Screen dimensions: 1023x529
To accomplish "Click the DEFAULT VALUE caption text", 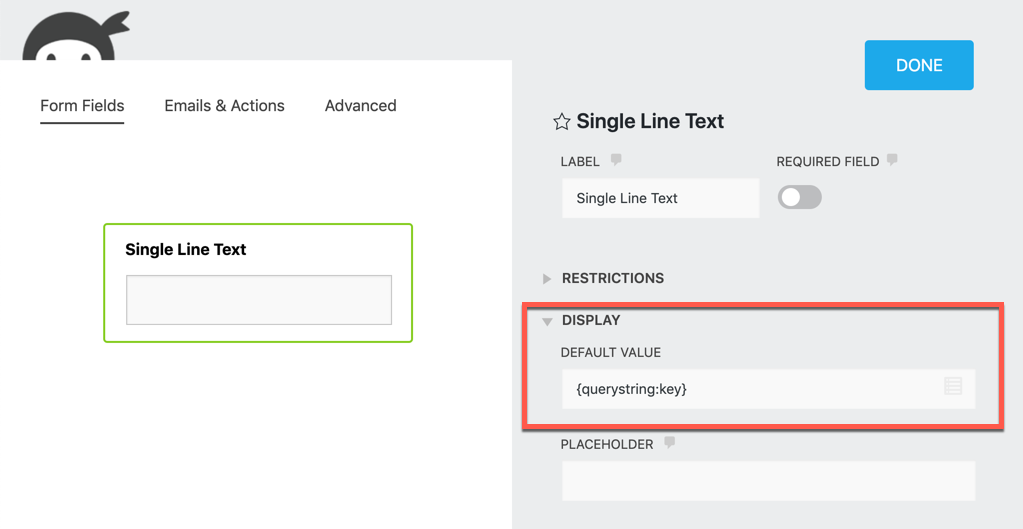I will [x=610, y=353].
